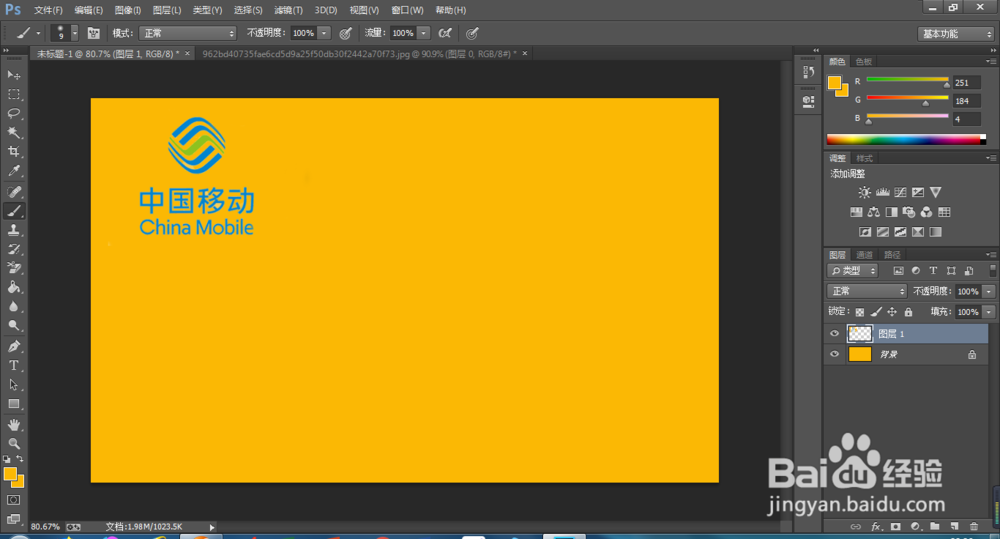Open the 不透明度 opacity dropdown in options bar
1000x539 pixels.
324,33
